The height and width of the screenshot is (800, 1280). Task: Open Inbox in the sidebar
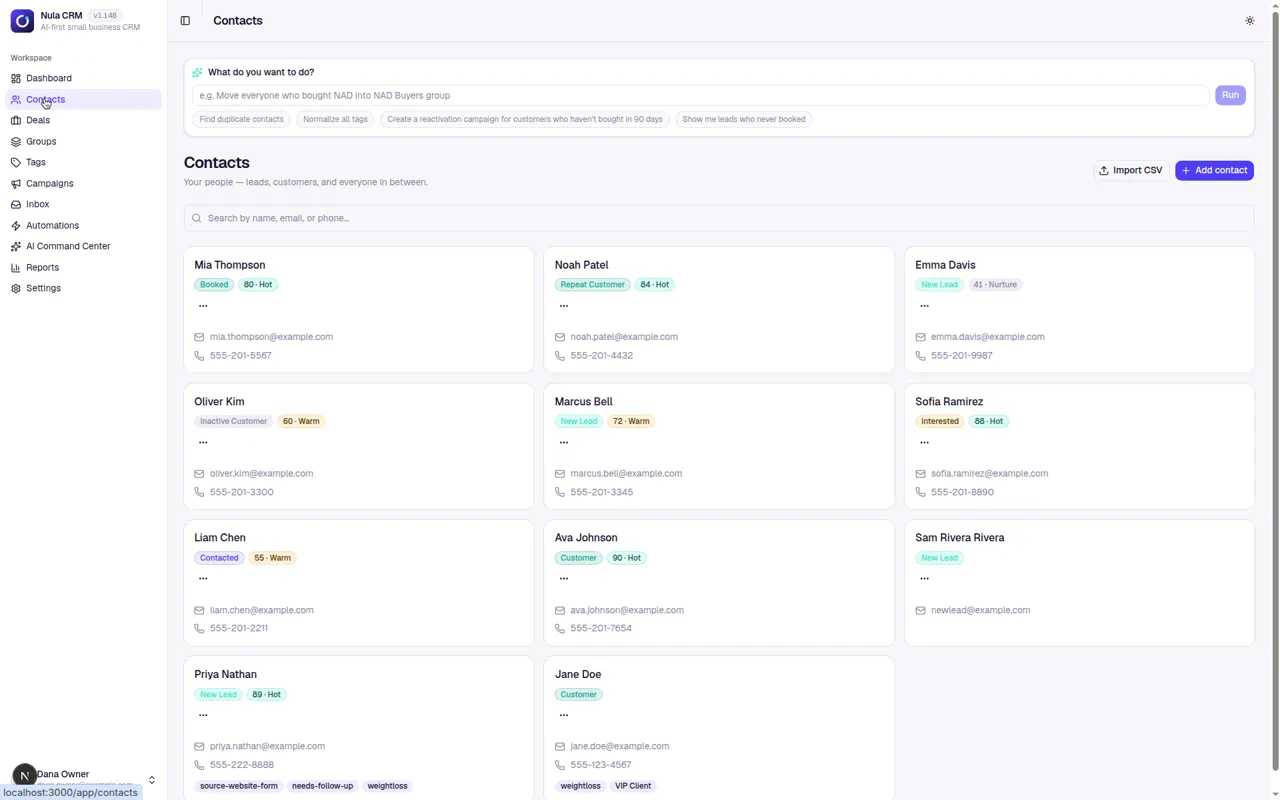(x=84, y=204)
